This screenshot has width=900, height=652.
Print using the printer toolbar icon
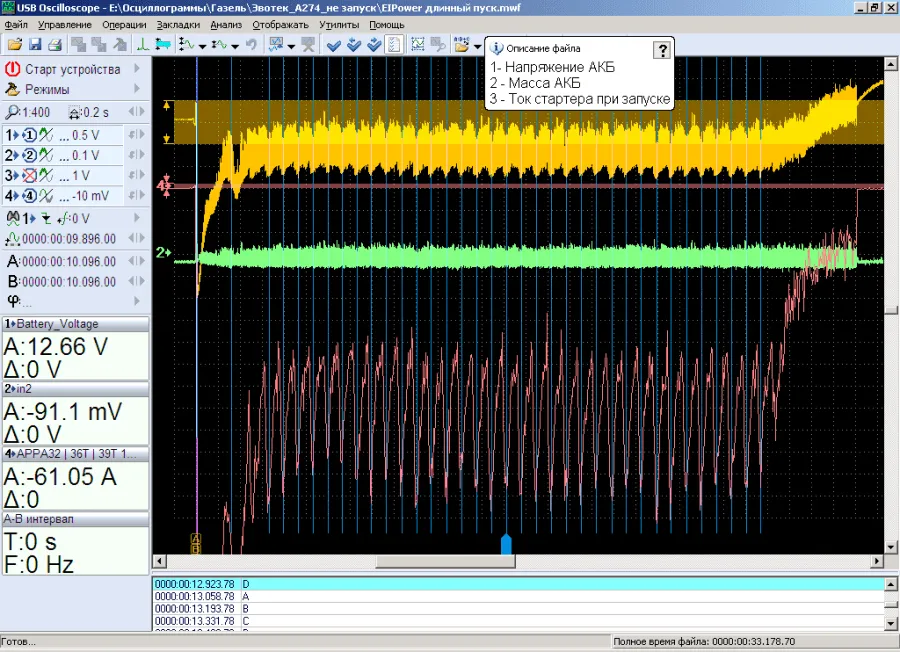[x=55, y=45]
